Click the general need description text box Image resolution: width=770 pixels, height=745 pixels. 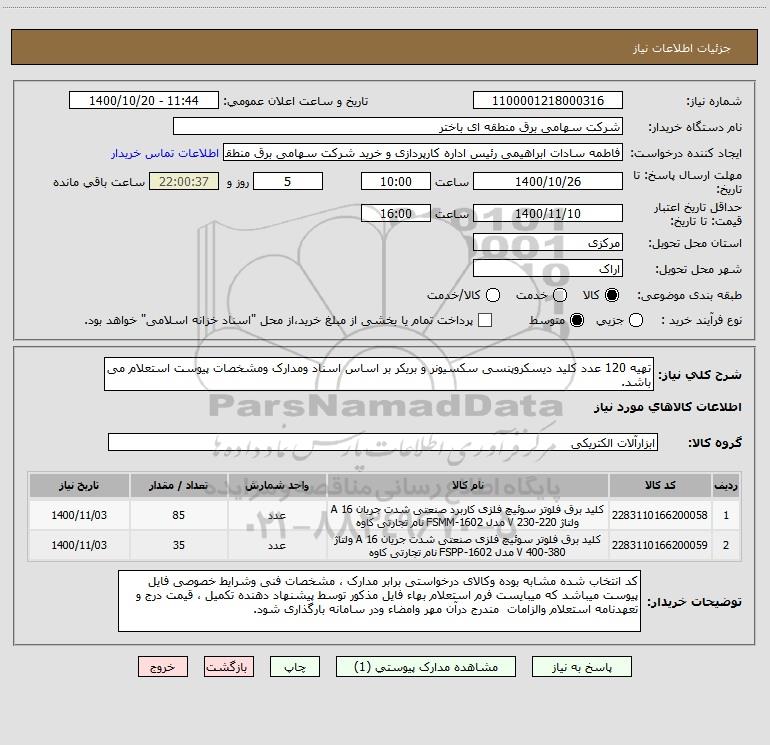coord(379,374)
